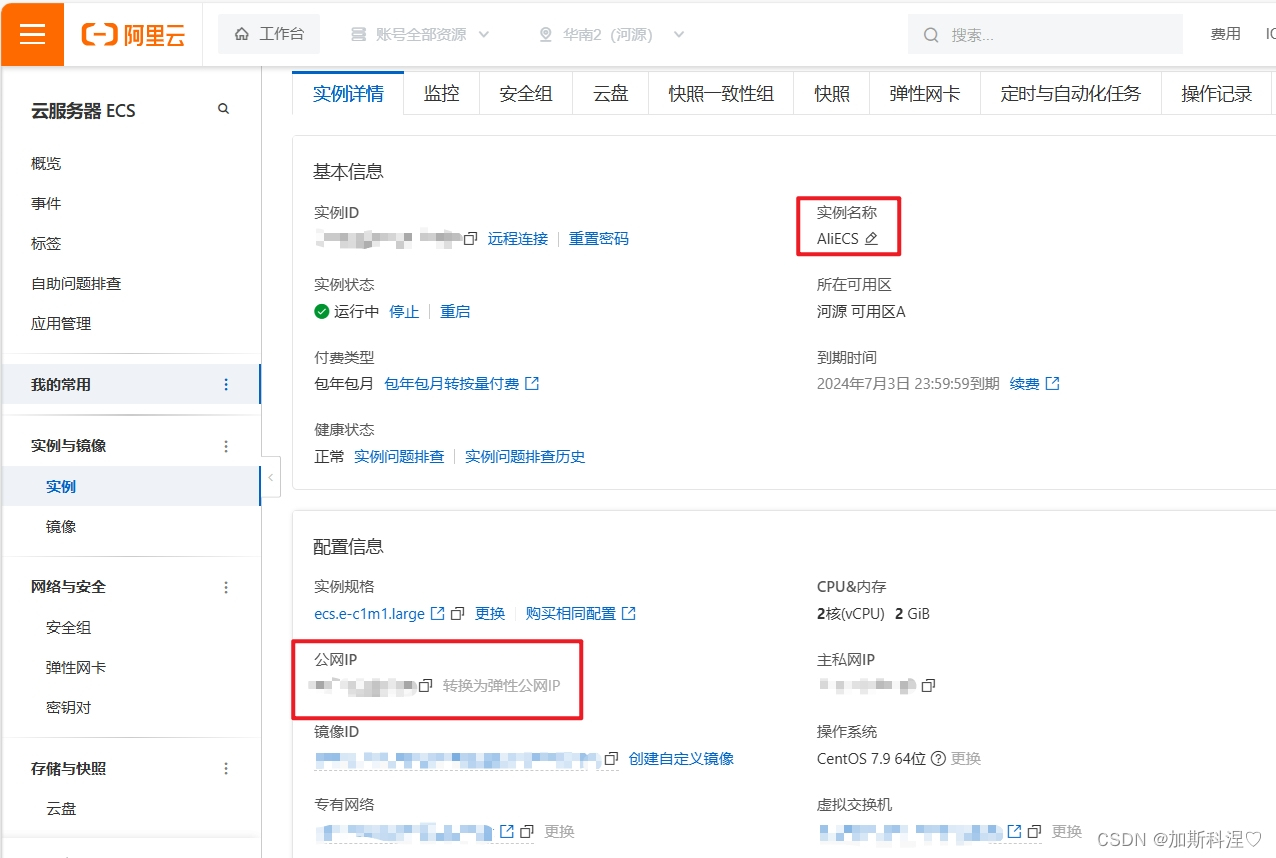Switch to 安全组 tab

point(526,94)
